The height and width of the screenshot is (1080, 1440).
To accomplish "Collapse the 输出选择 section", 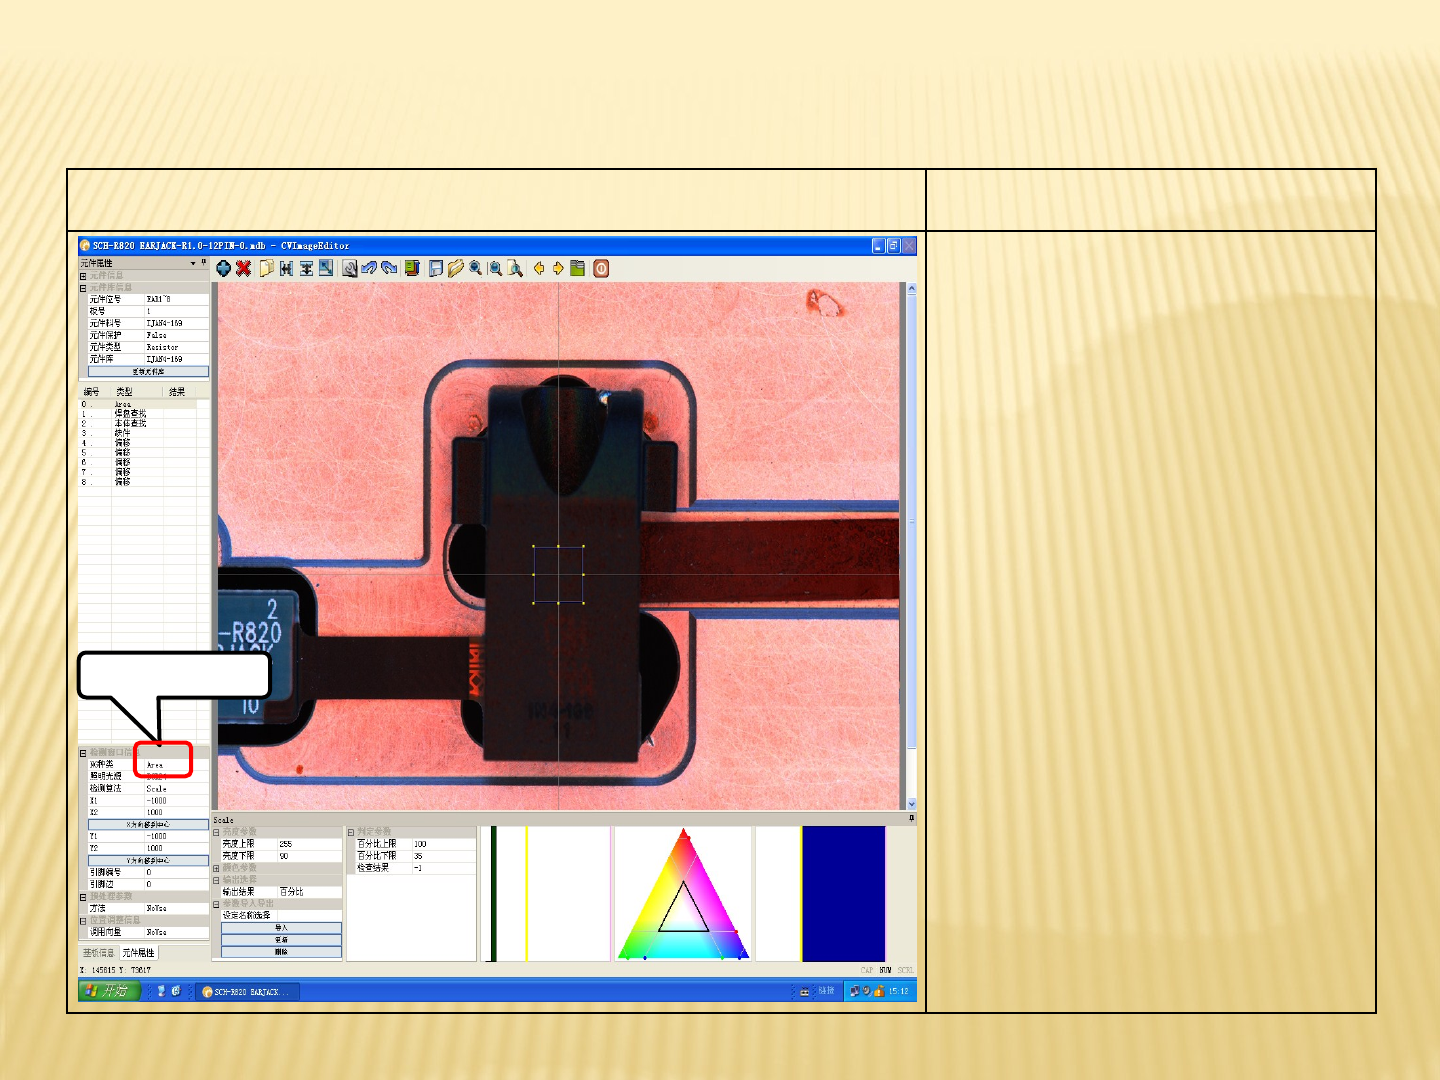I will [216, 880].
